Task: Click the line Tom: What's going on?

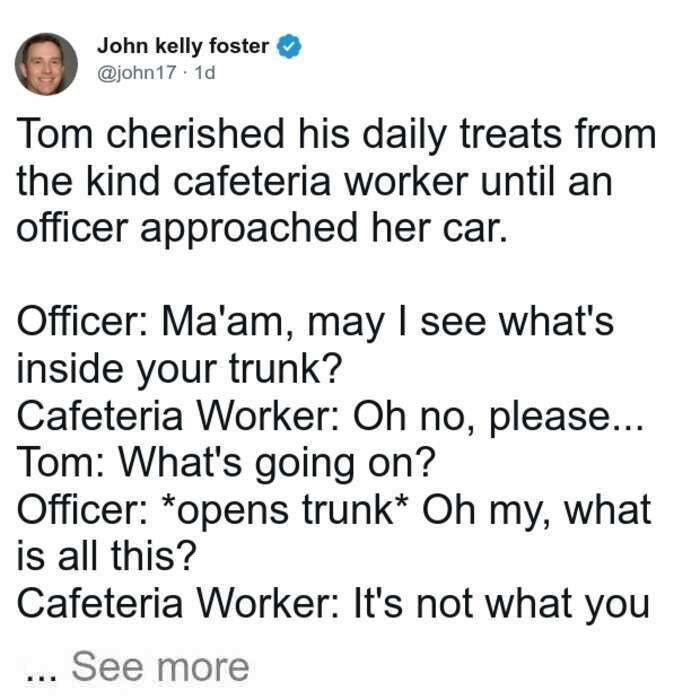Action: [x=226, y=463]
